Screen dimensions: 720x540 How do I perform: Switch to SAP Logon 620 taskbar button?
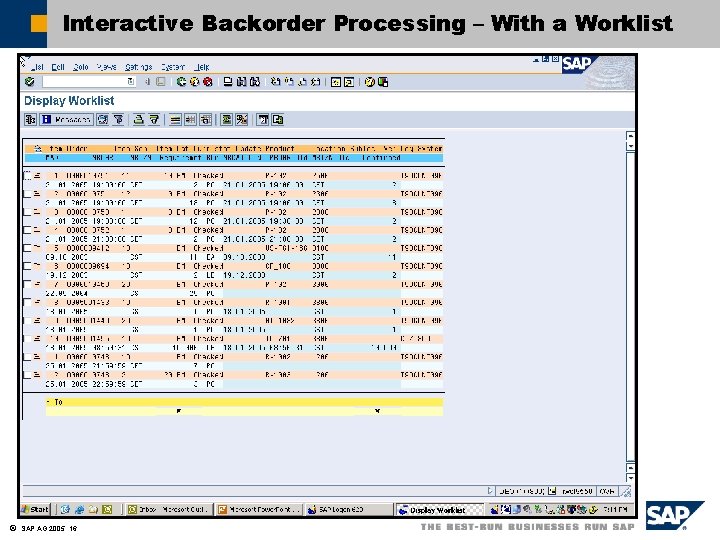click(x=349, y=509)
